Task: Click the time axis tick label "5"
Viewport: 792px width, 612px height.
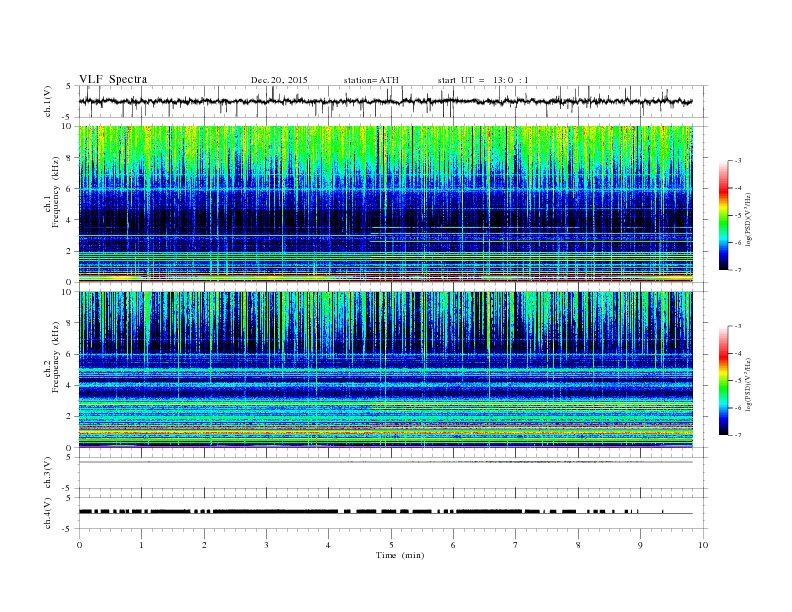Action: [x=391, y=545]
